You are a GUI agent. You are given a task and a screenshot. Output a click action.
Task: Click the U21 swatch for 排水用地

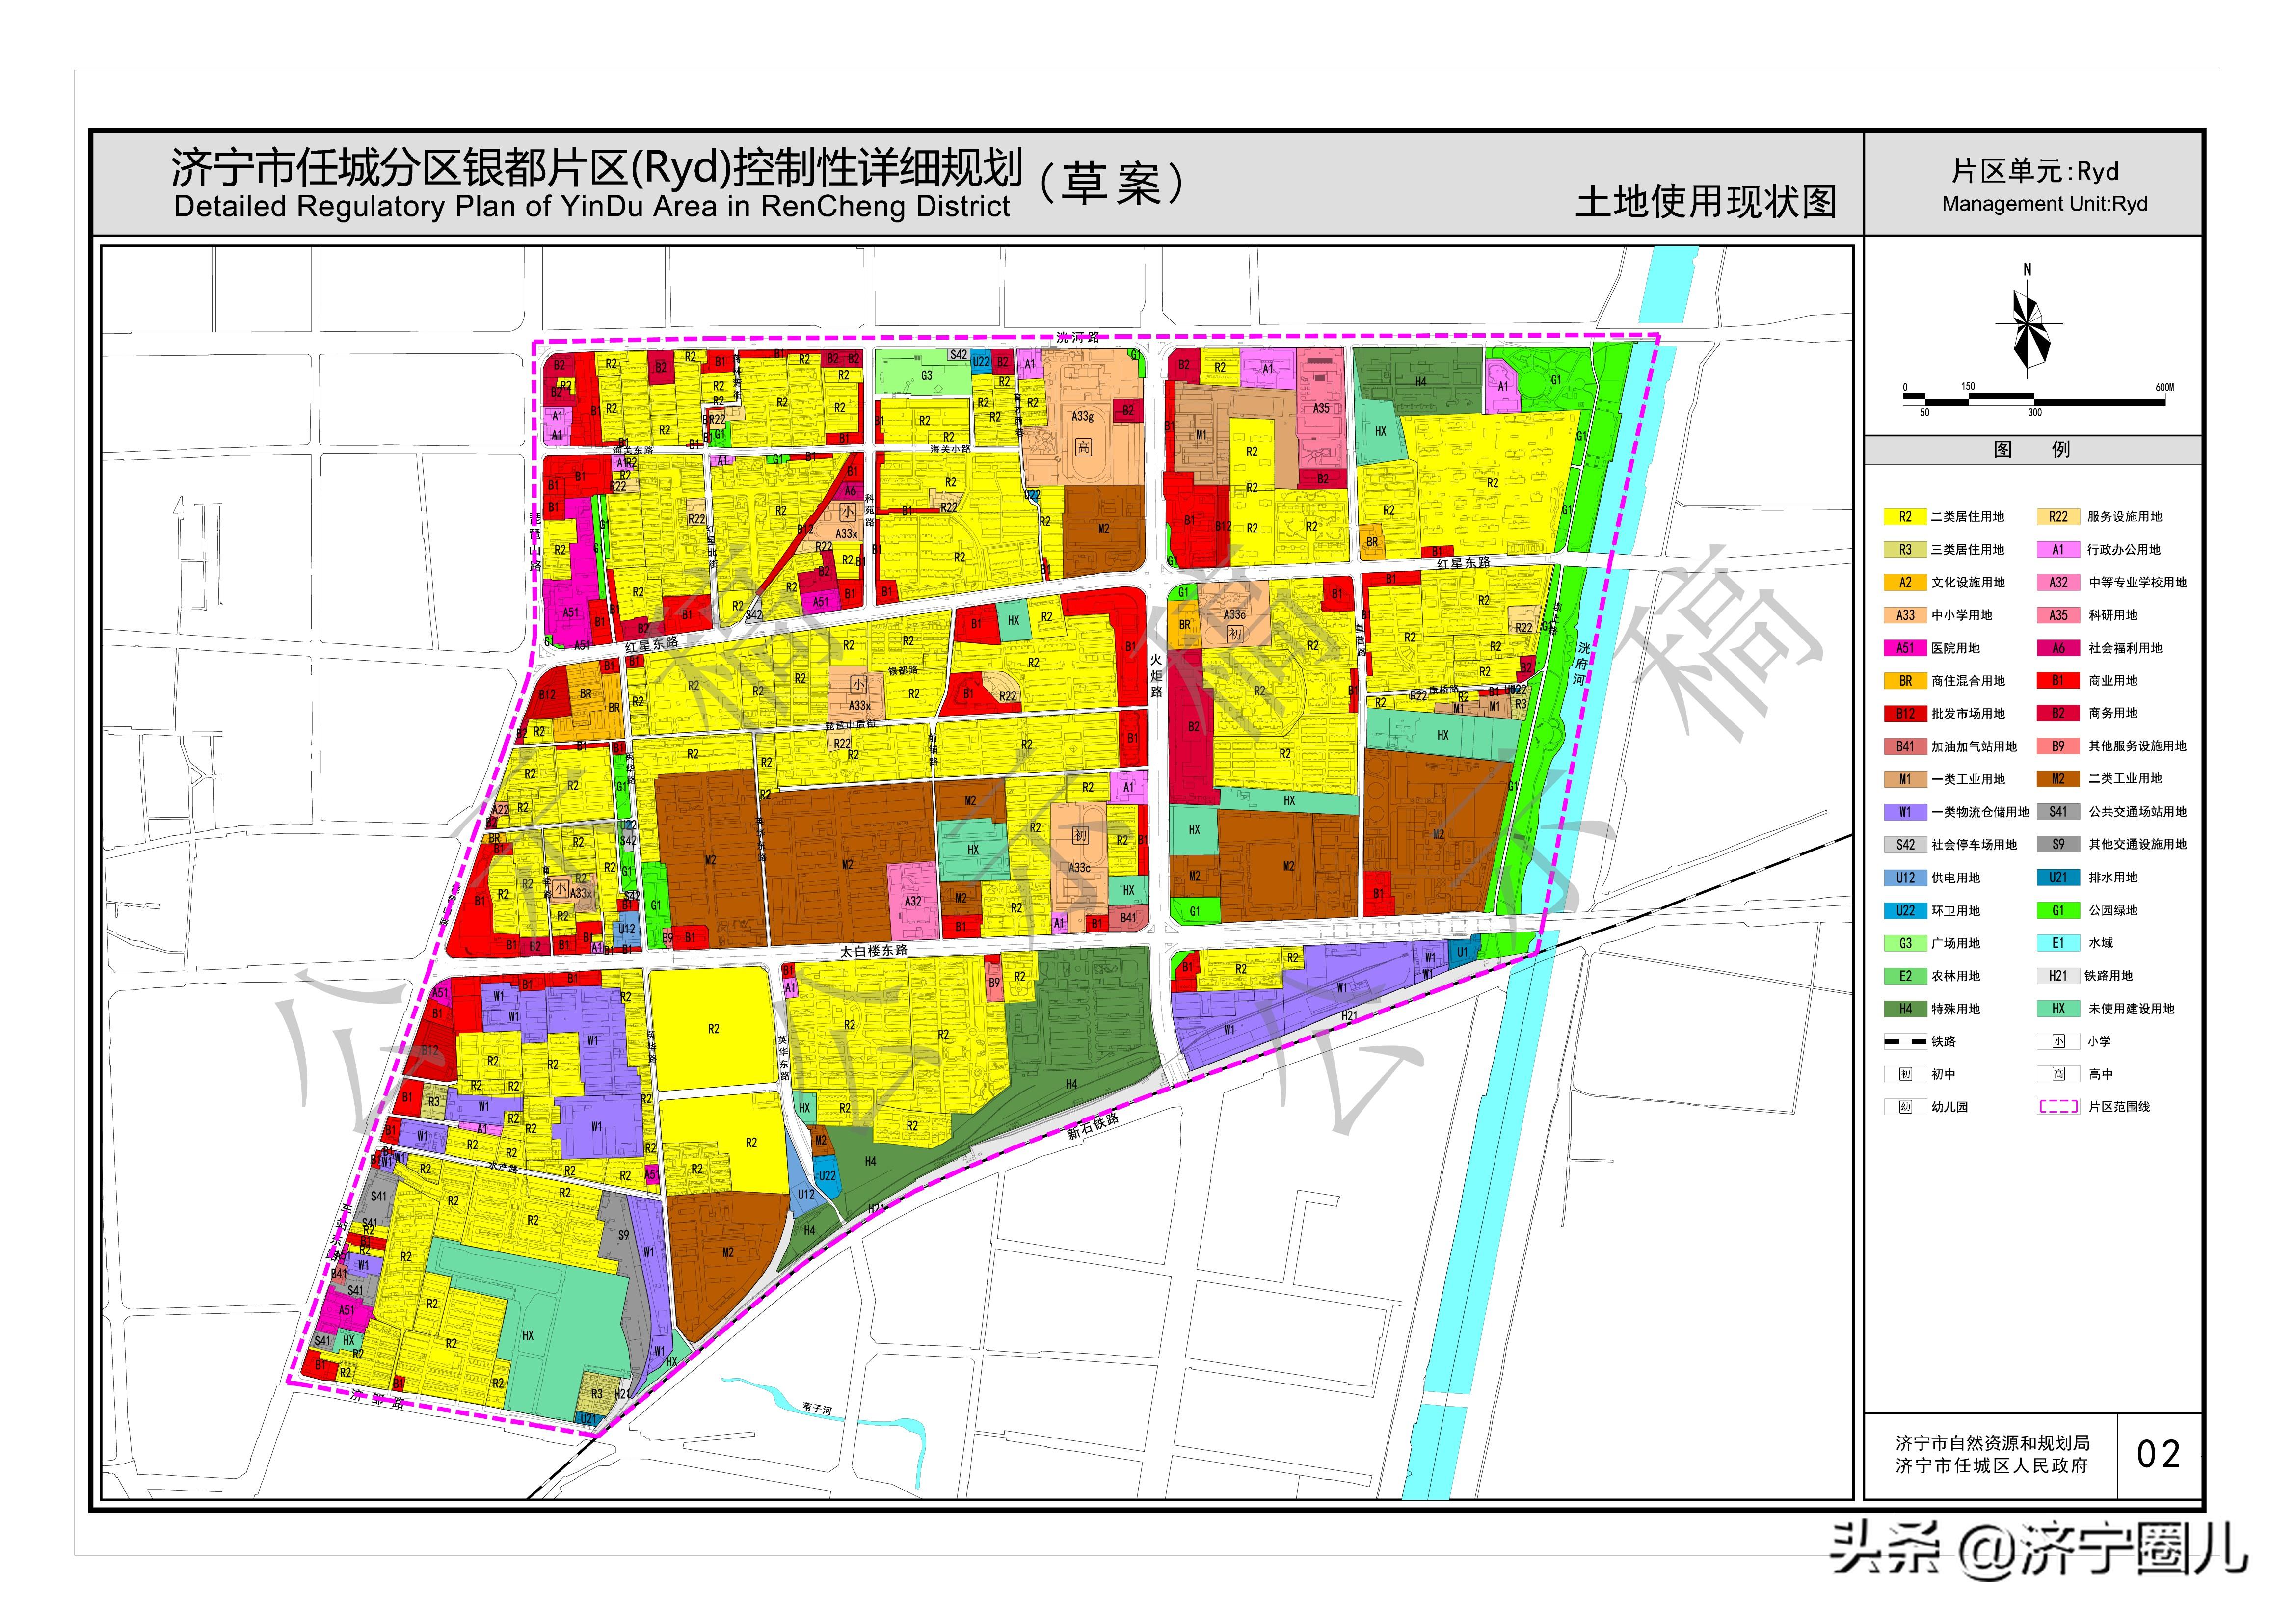[2058, 877]
